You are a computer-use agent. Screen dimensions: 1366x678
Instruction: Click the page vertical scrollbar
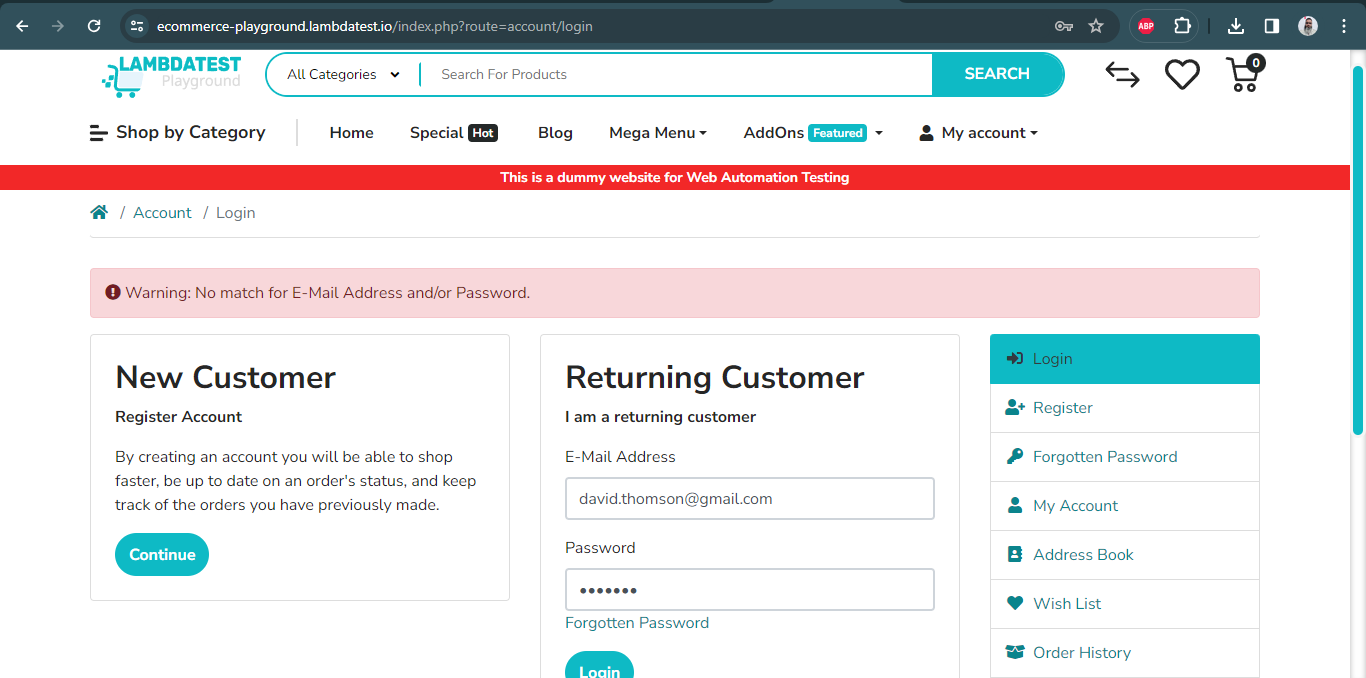pos(1358,250)
